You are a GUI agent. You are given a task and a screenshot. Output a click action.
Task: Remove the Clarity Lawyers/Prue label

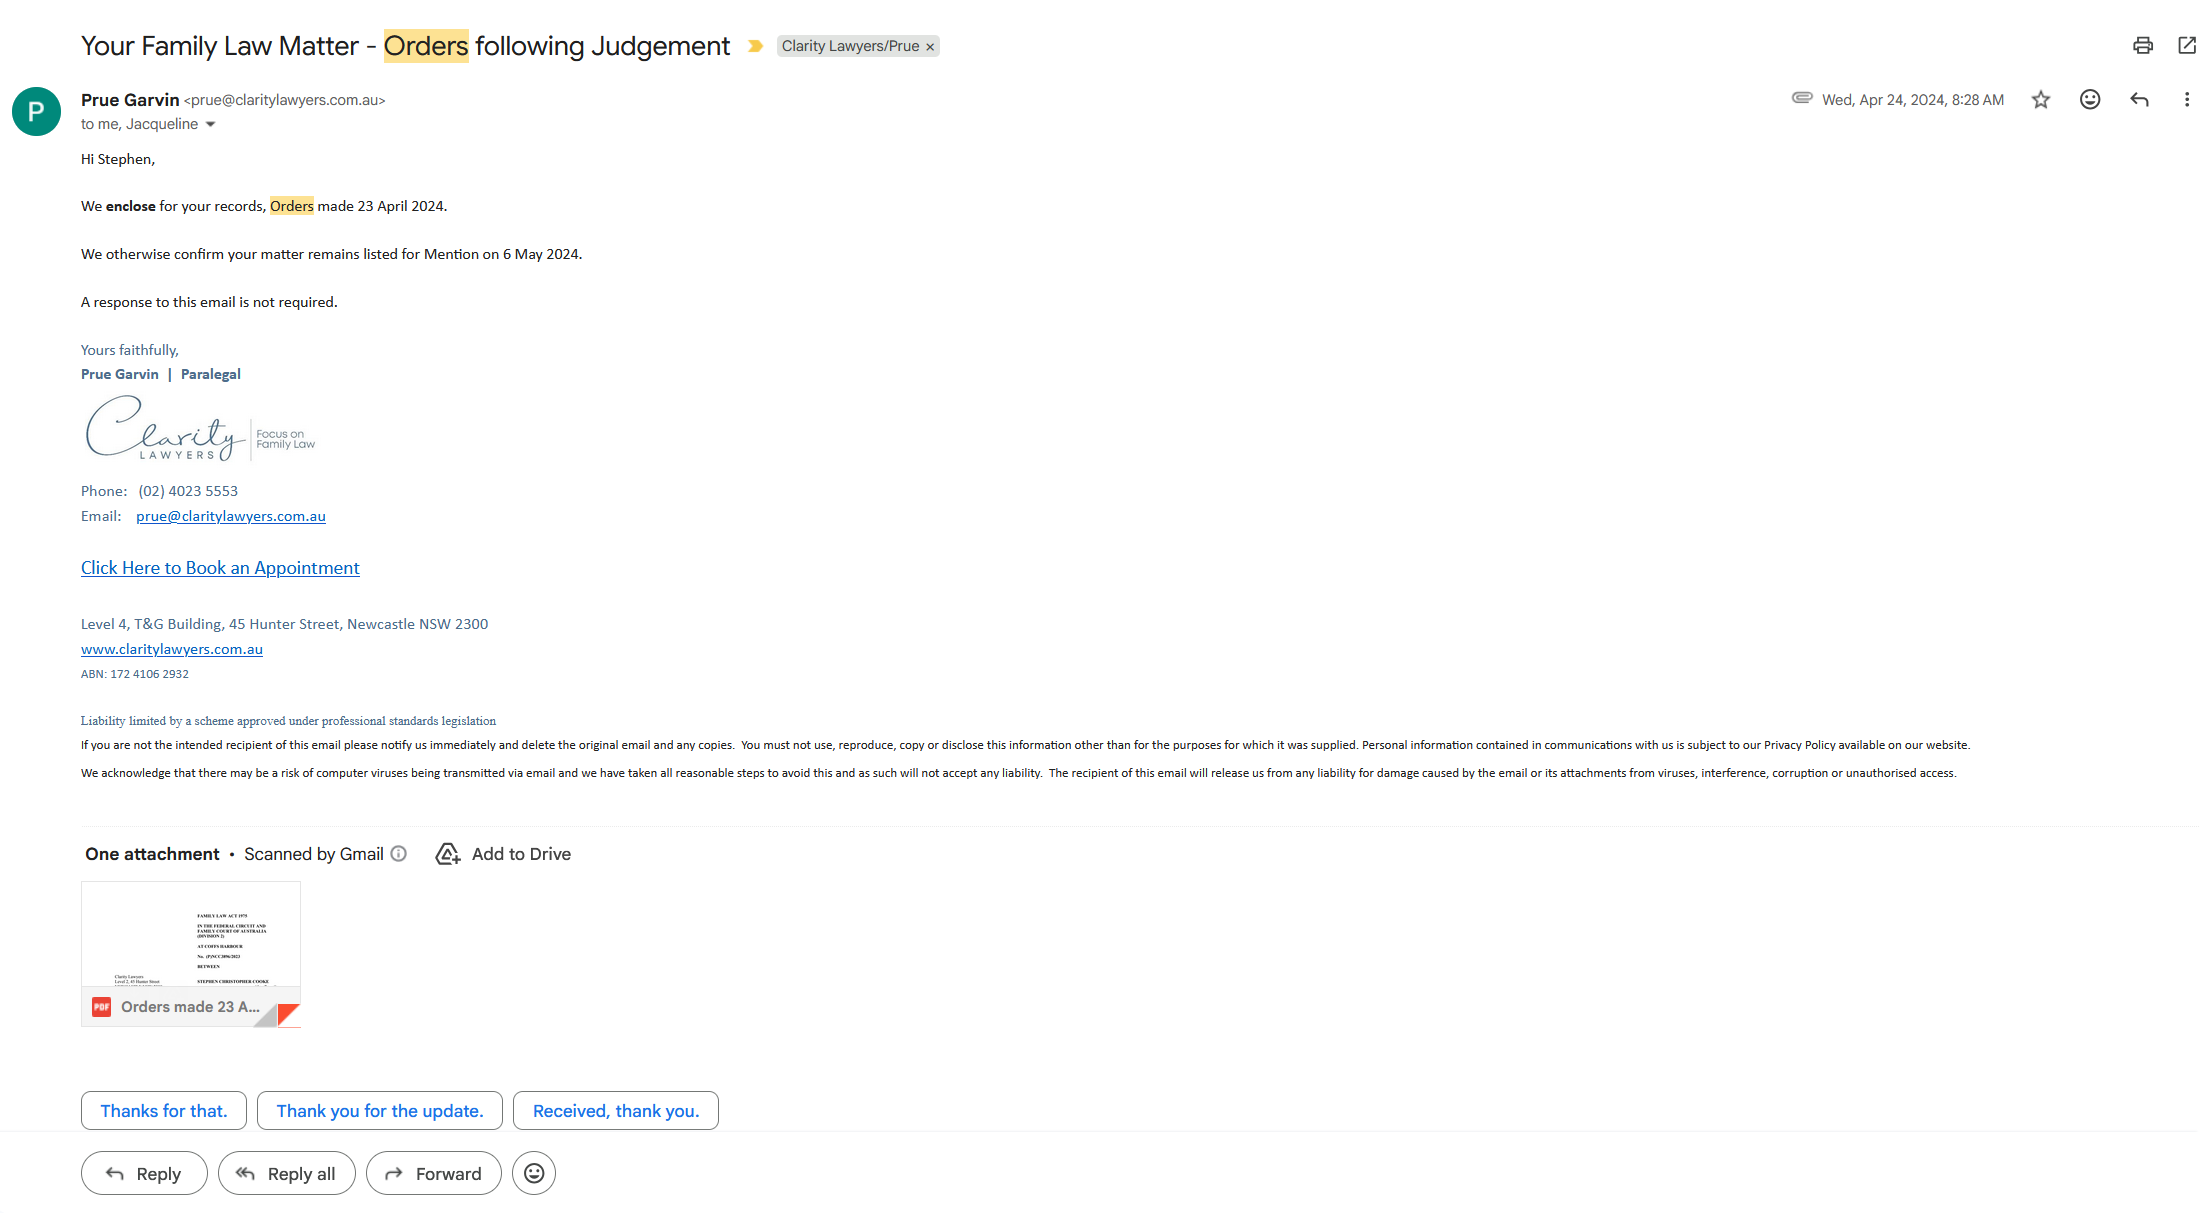point(930,47)
